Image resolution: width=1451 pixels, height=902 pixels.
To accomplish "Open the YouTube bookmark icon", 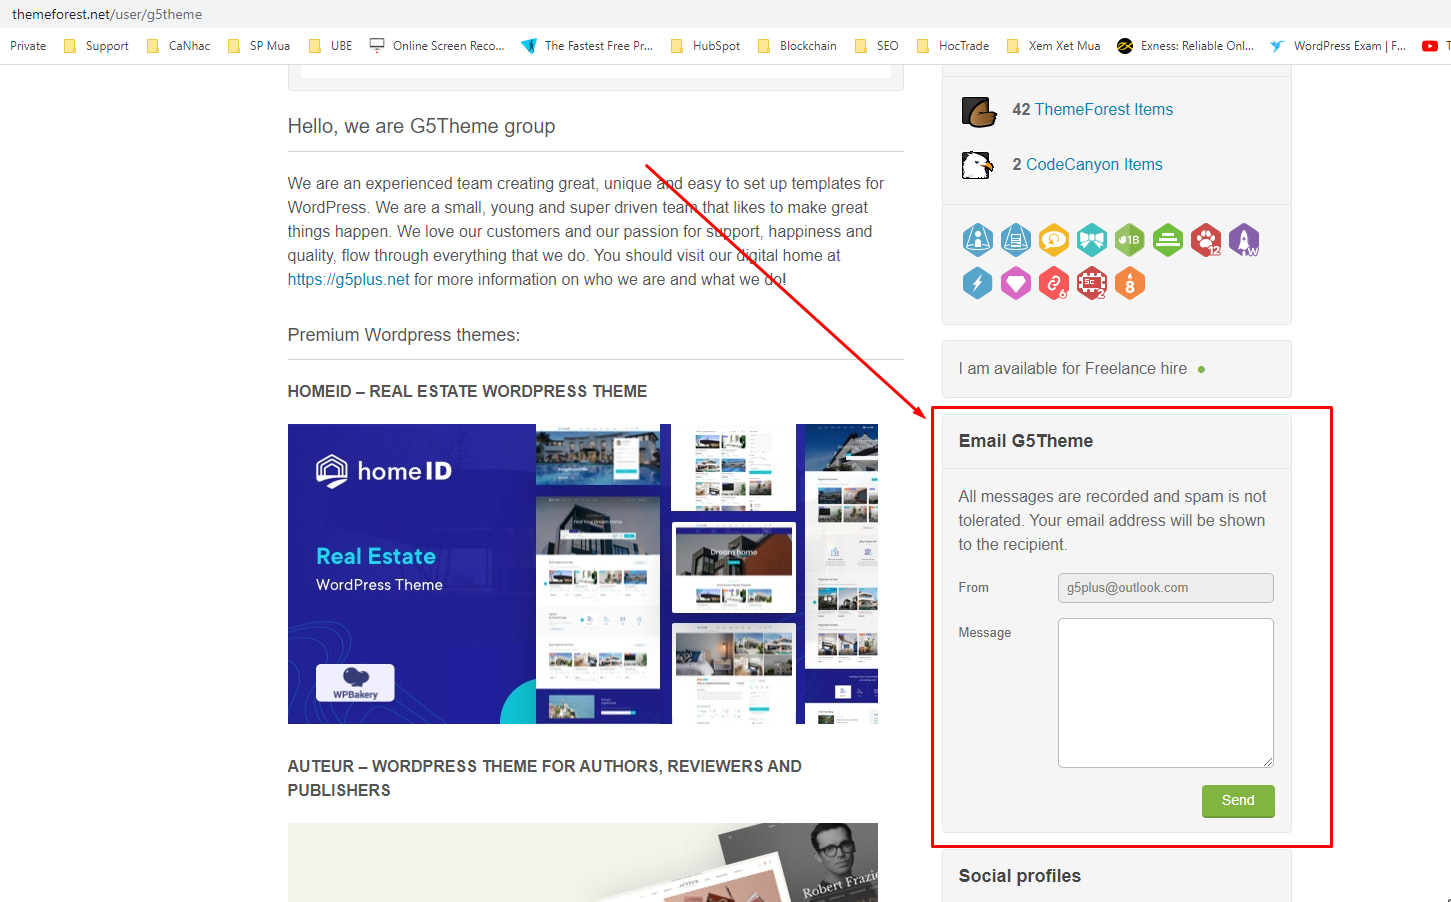I will [x=1430, y=46].
